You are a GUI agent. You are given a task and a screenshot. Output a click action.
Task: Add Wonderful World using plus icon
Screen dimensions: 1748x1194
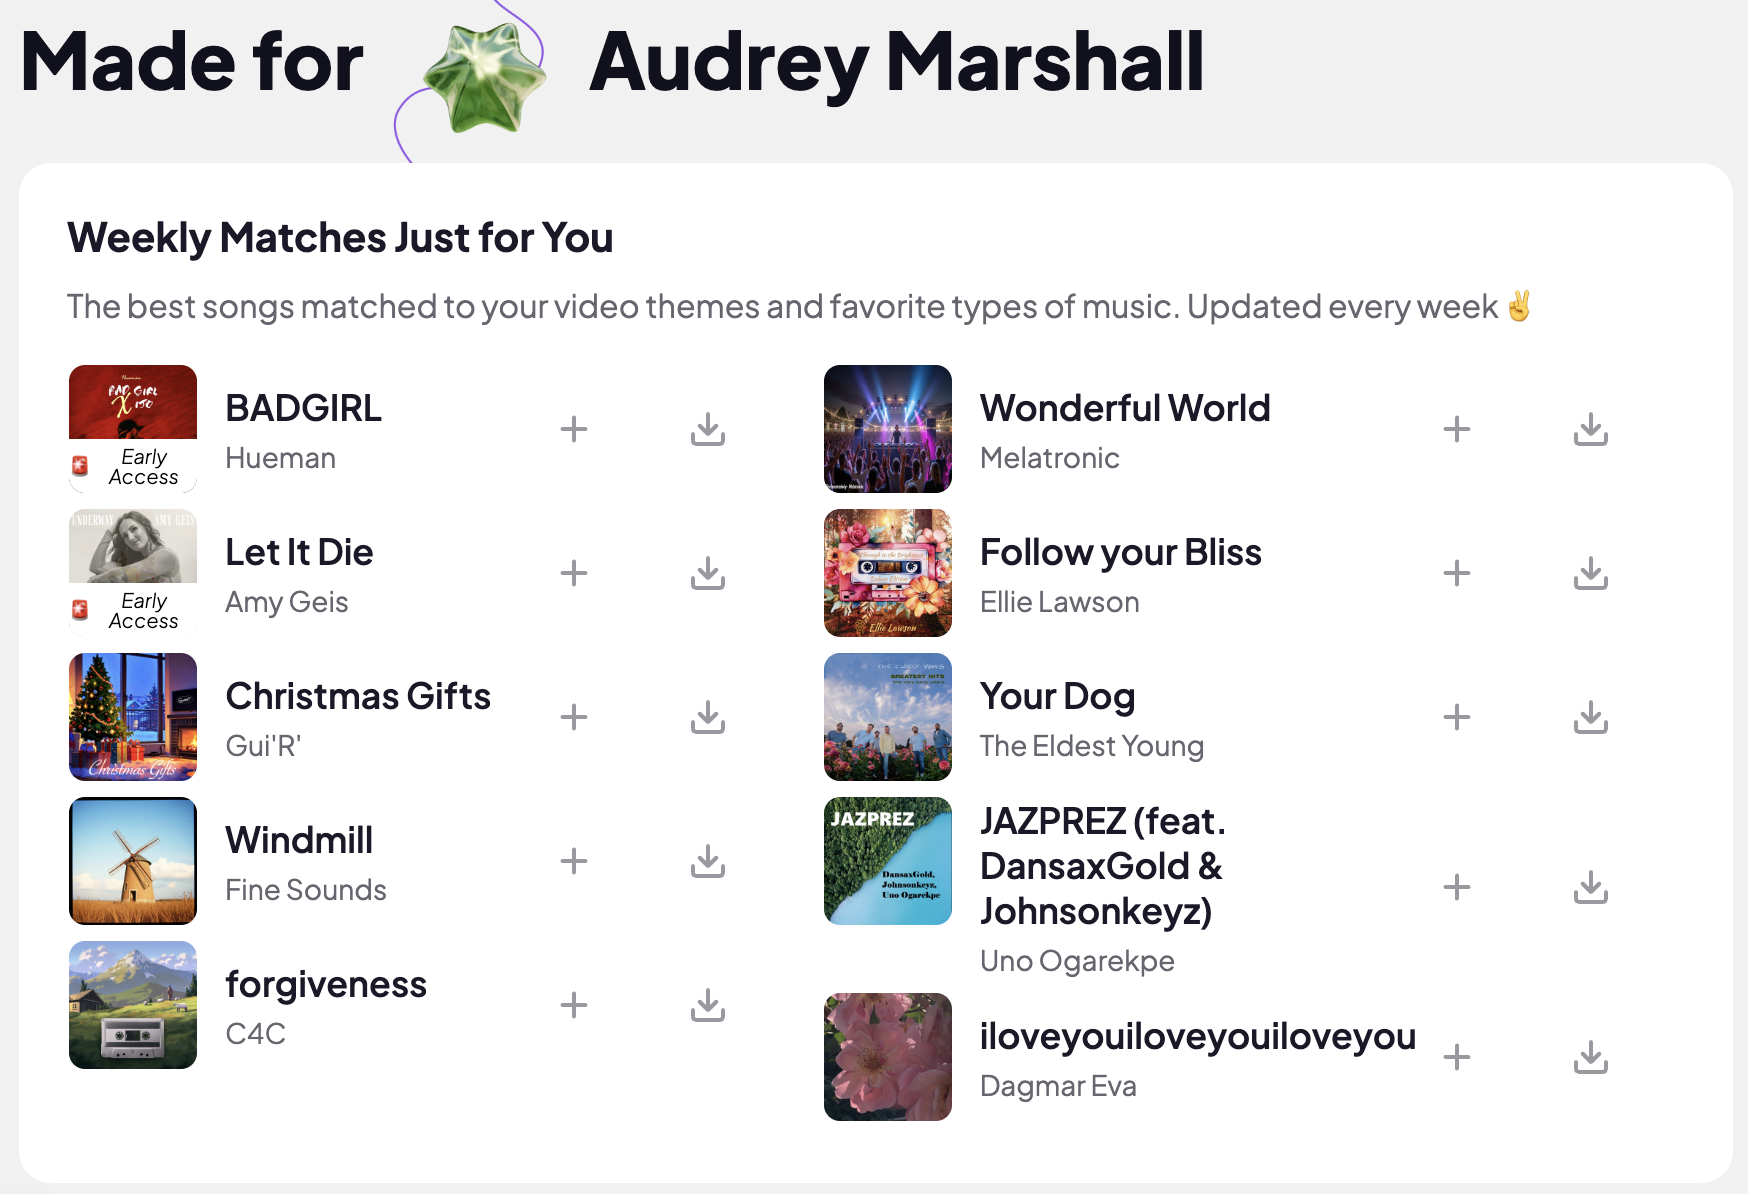[1457, 430]
